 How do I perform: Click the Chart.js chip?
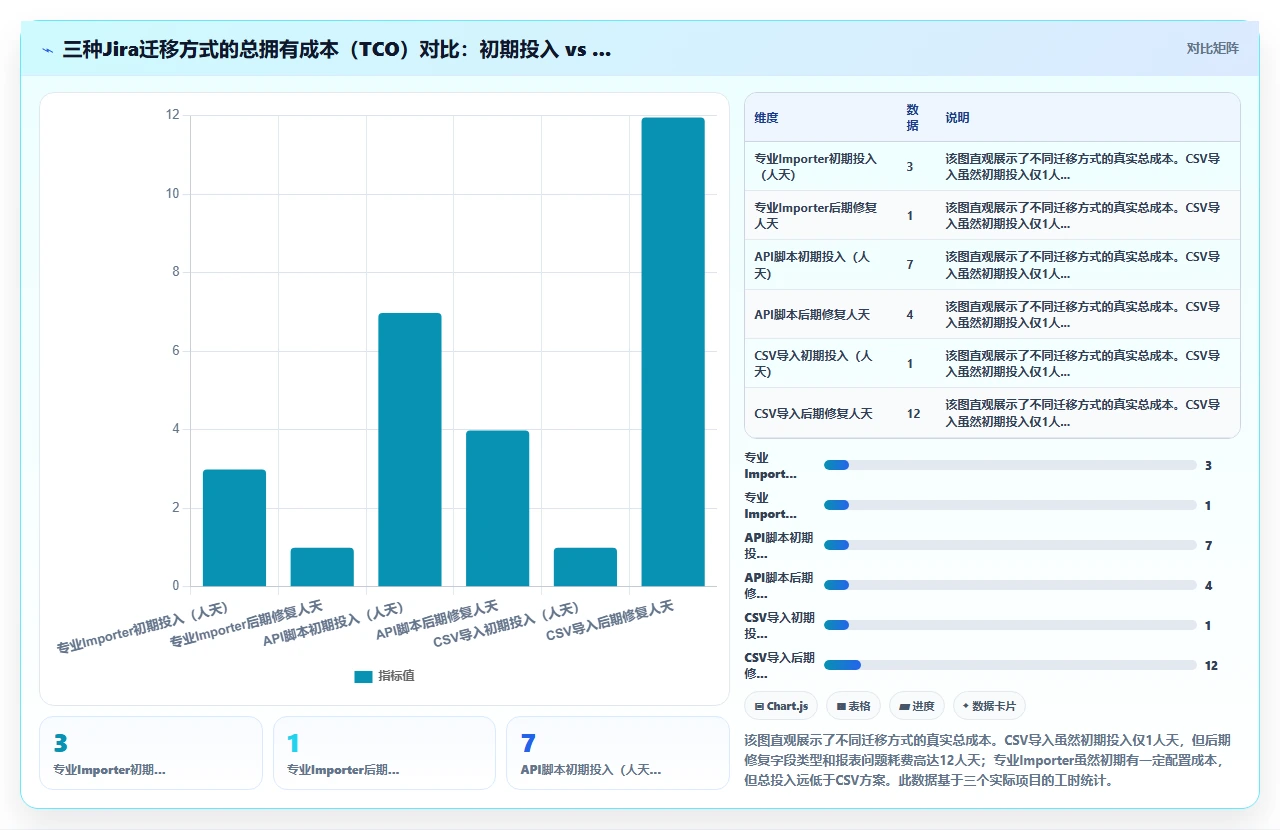coord(781,706)
